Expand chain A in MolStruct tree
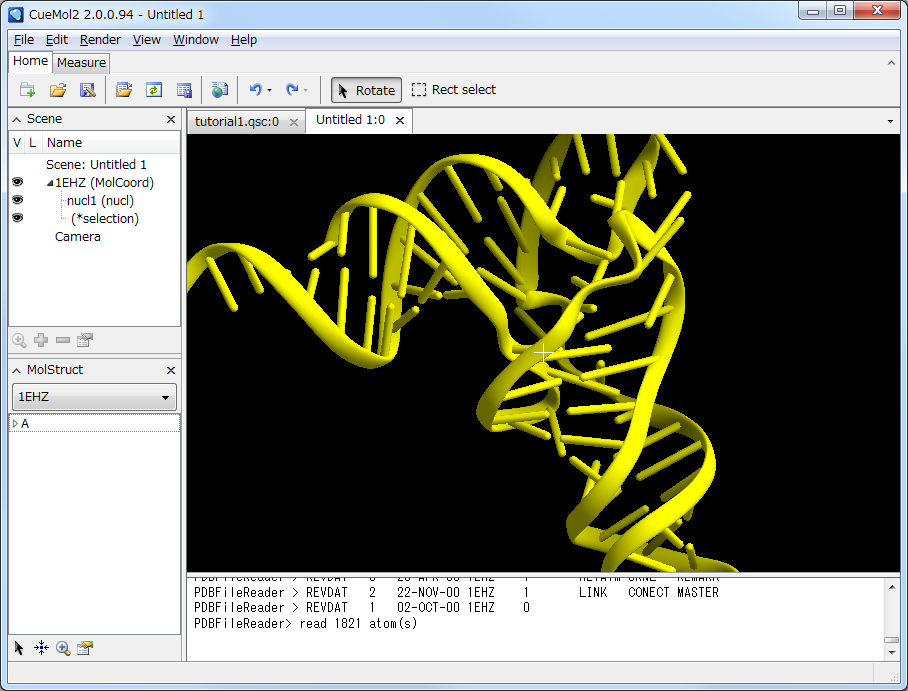Image resolution: width=908 pixels, height=691 pixels. click(16, 424)
